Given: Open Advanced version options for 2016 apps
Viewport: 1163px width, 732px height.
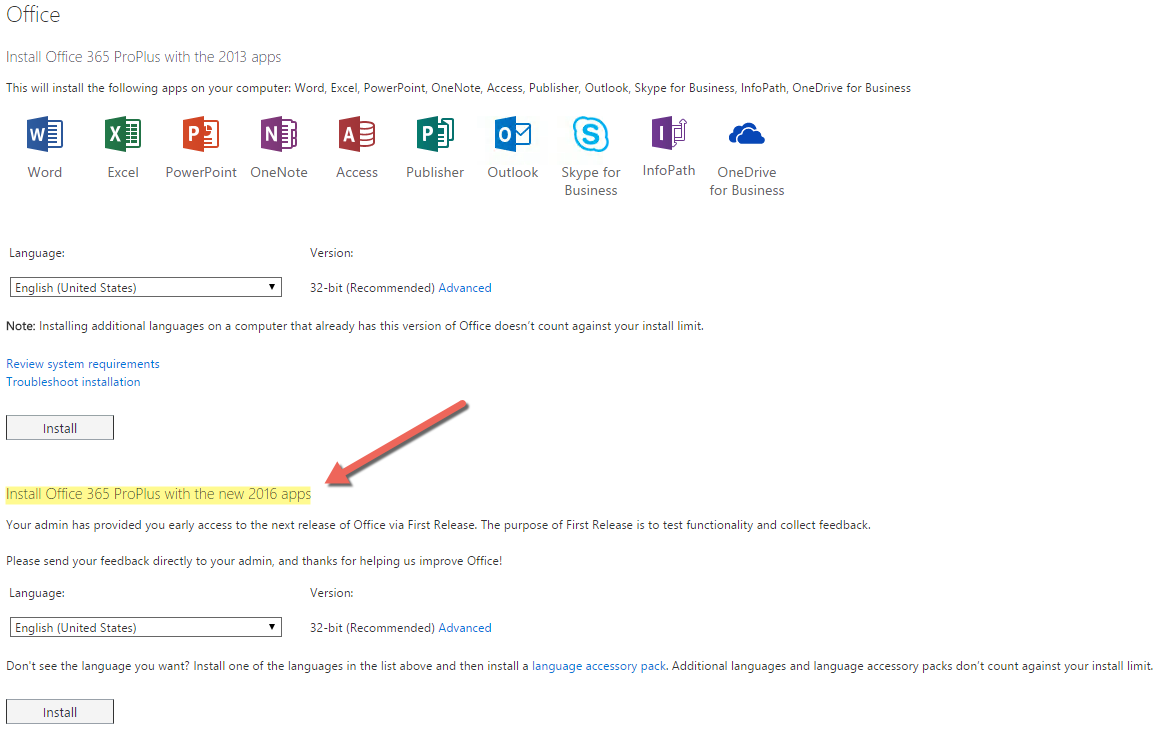Looking at the screenshot, I should pyautogui.click(x=465, y=628).
